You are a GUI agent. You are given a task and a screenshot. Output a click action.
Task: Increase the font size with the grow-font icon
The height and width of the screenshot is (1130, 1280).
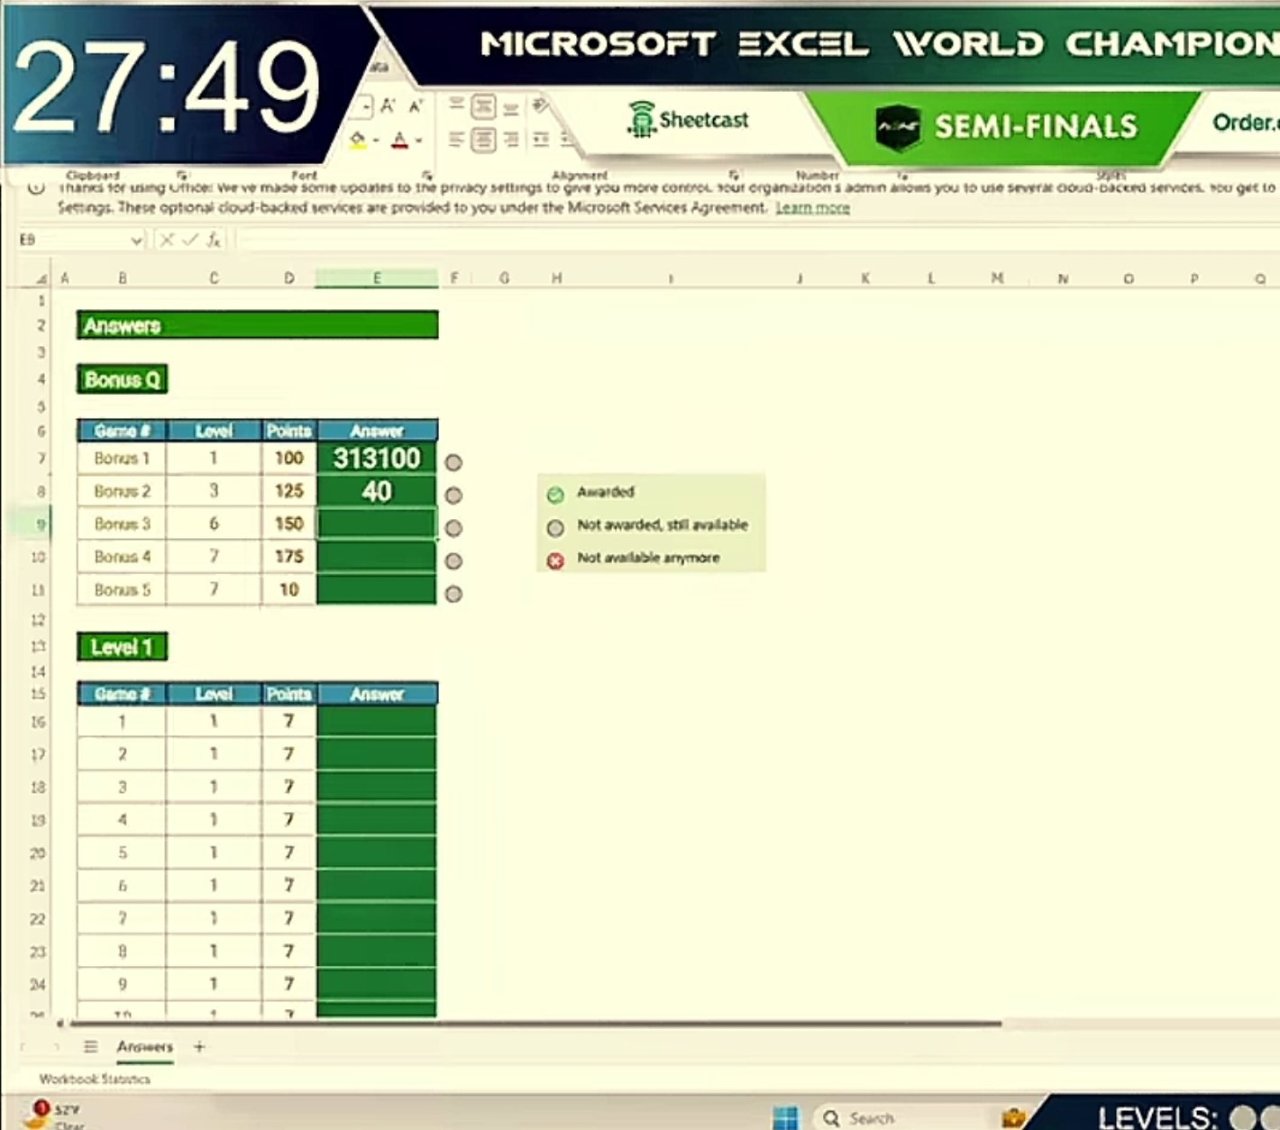(x=388, y=106)
